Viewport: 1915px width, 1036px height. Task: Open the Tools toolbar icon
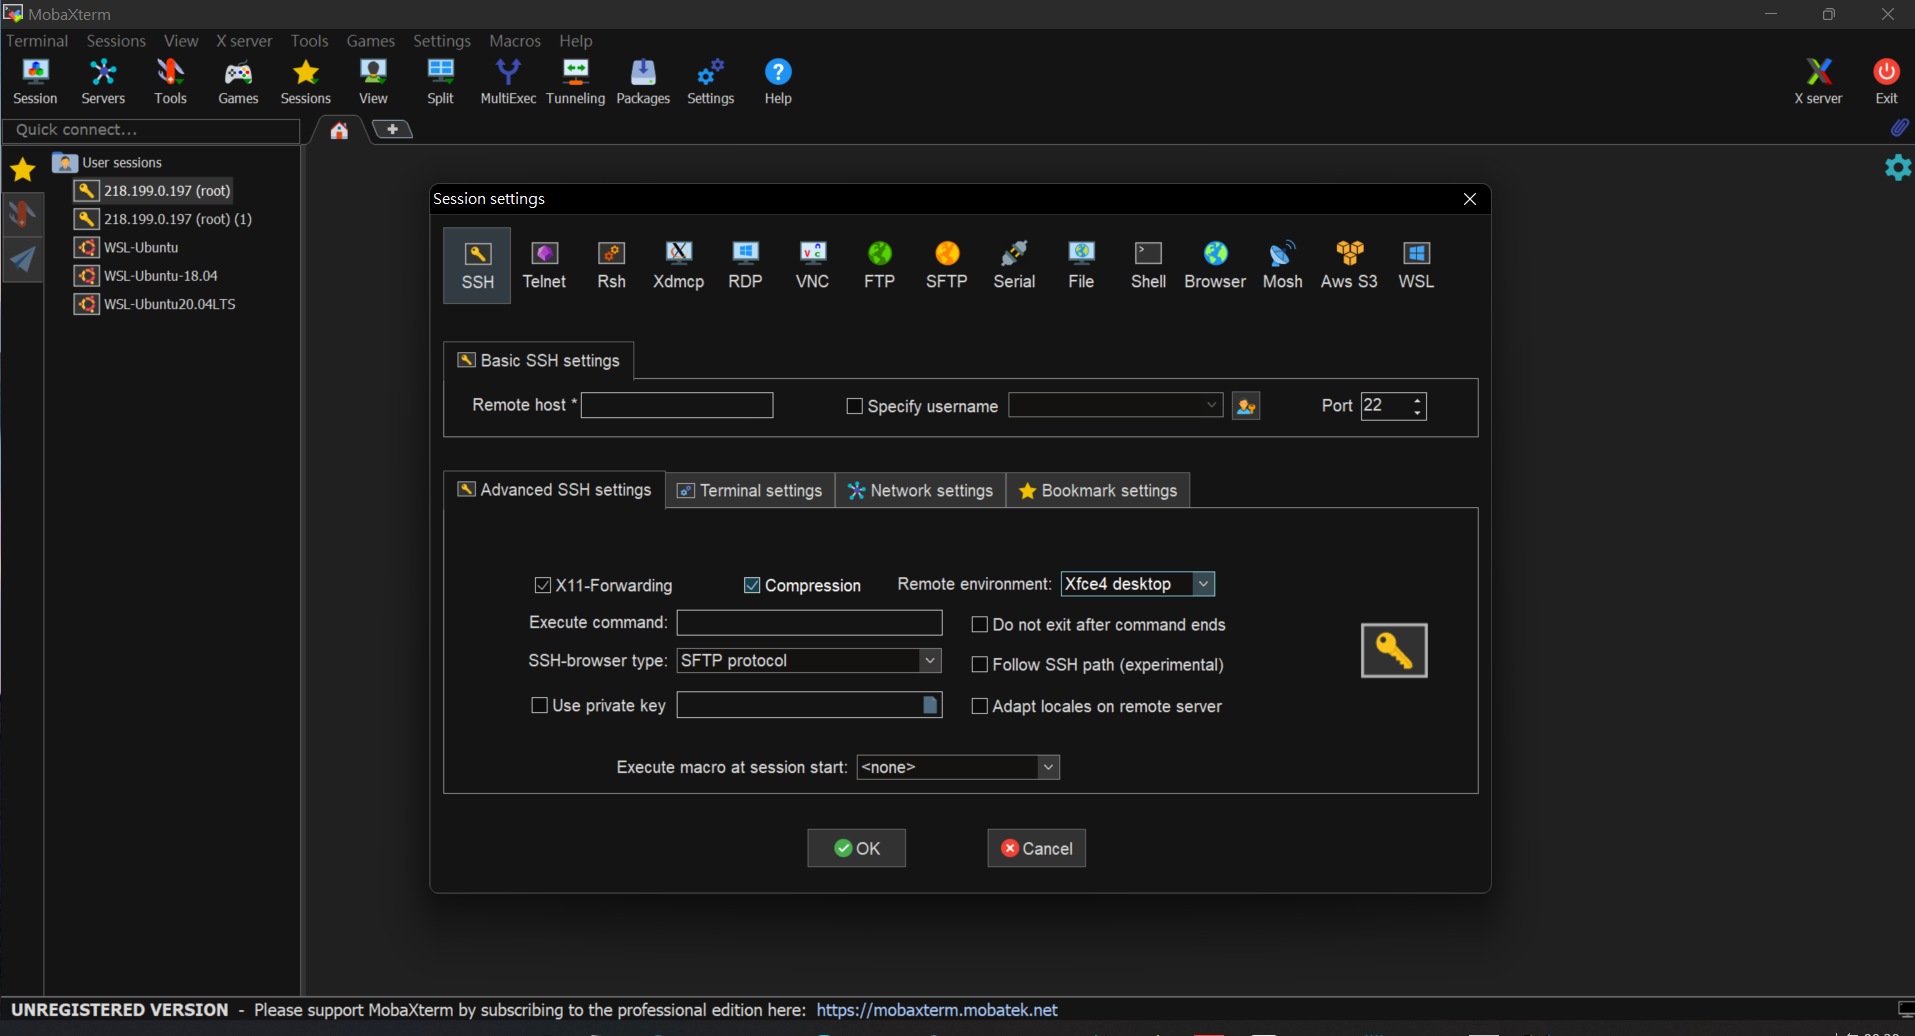click(x=170, y=81)
